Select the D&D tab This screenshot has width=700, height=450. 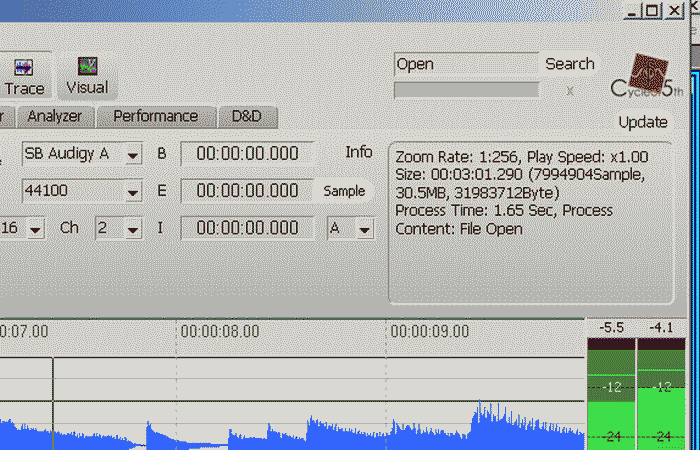[246, 116]
